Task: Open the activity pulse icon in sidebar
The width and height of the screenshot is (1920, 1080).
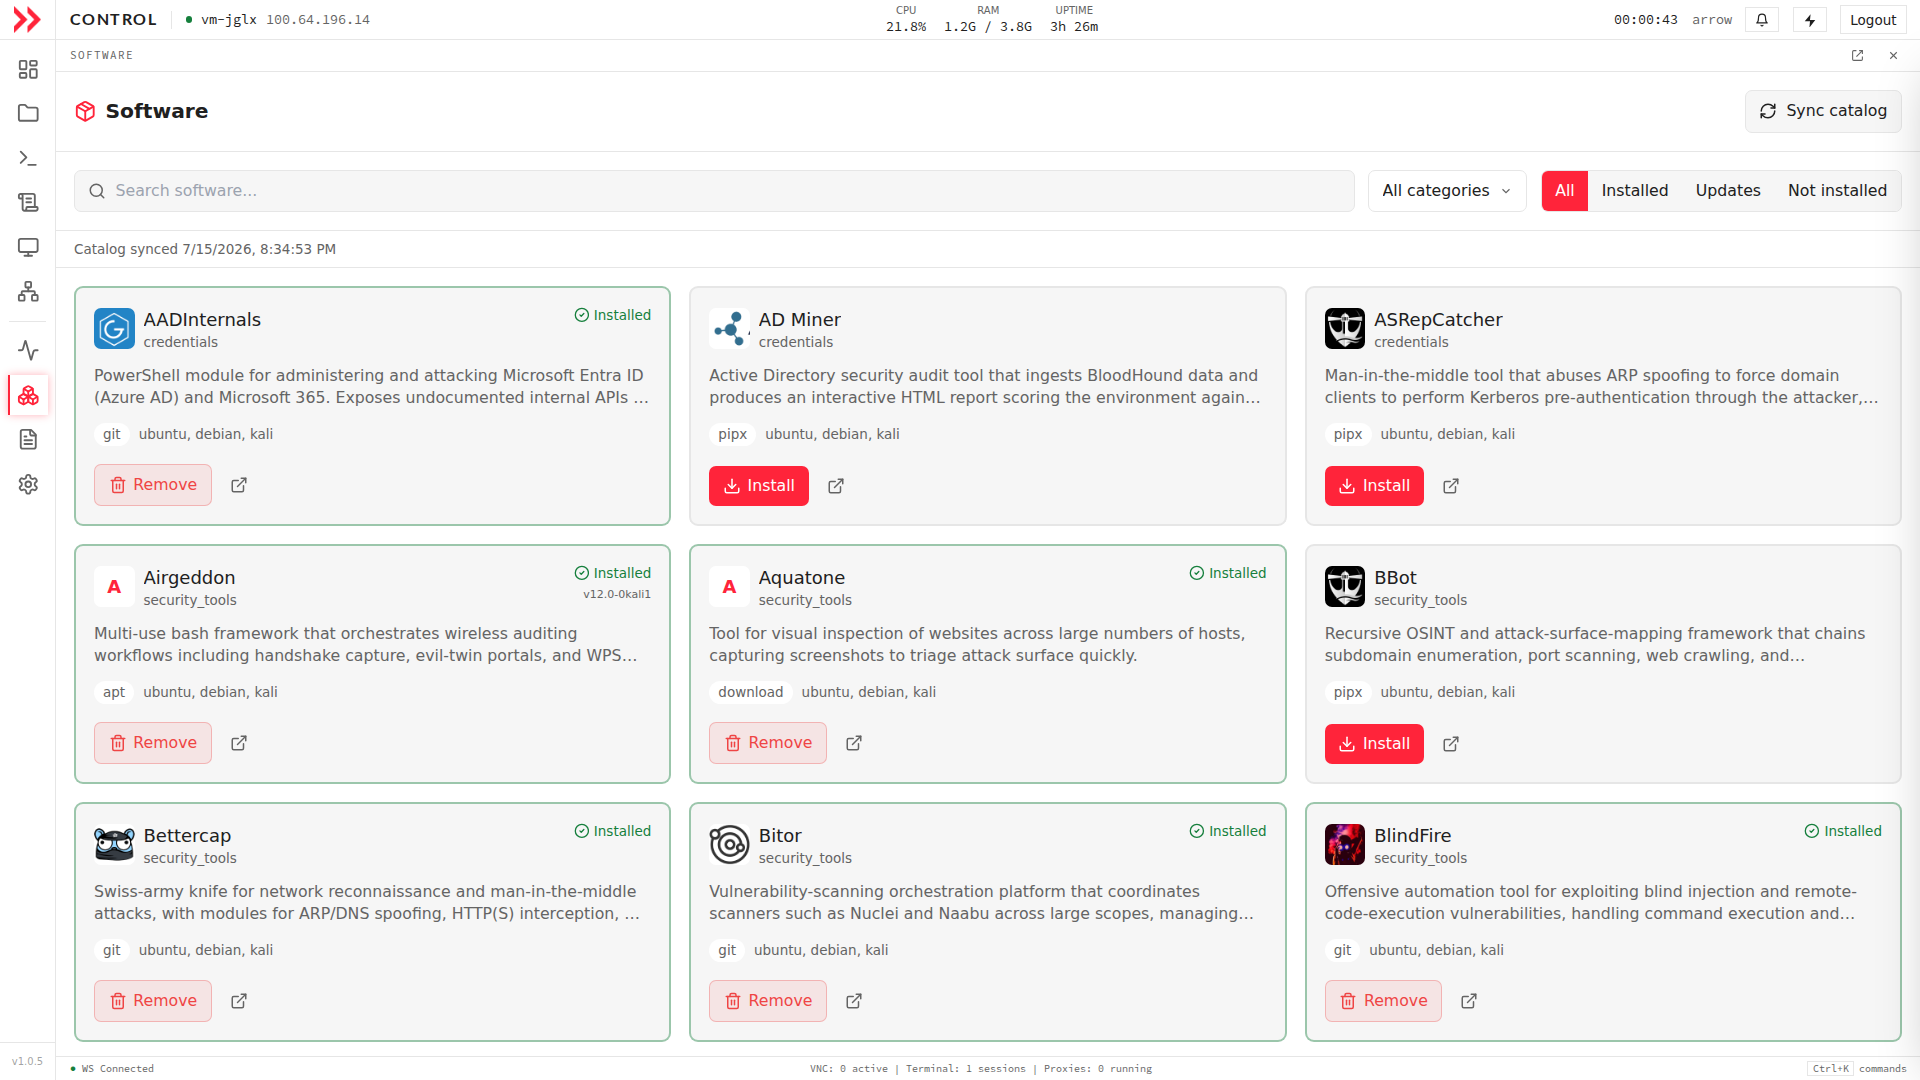Action: [x=28, y=350]
